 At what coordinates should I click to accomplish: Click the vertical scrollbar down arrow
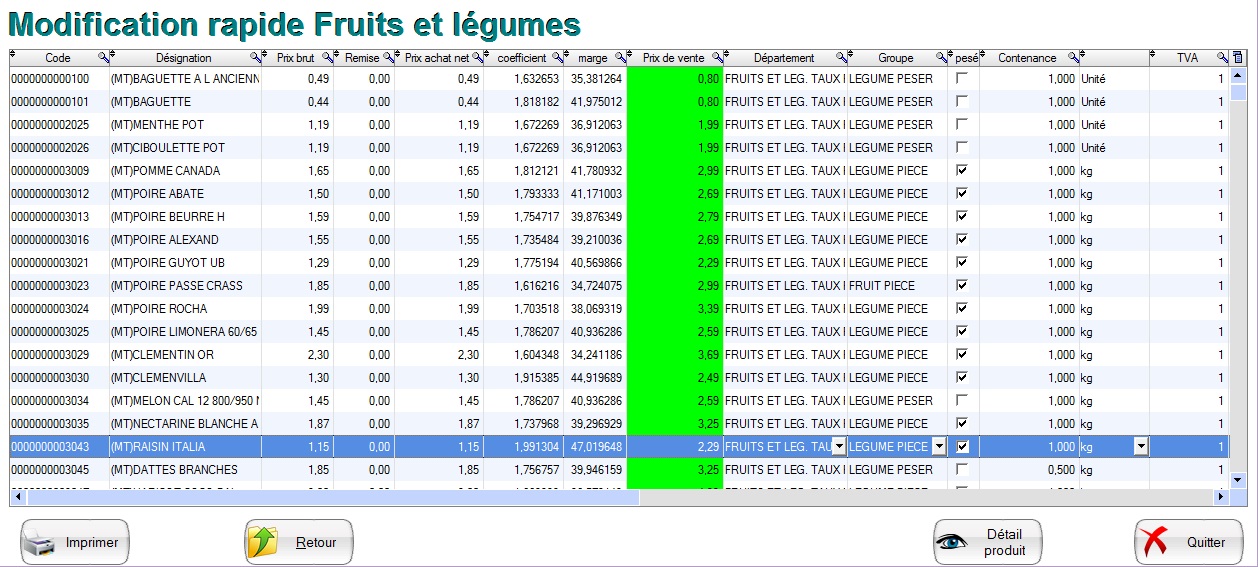pyautogui.click(x=1238, y=480)
